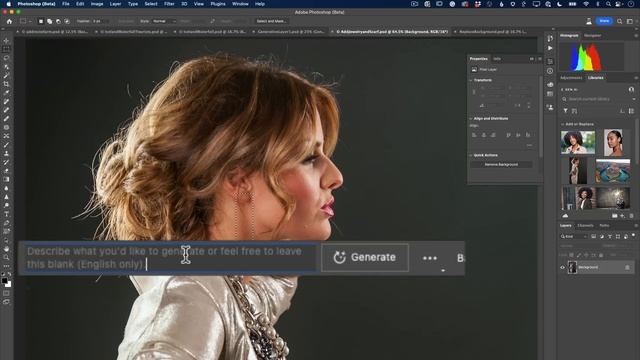The height and width of the screenshot is (360, 640).
Task: Select the Zoom tool in toolbar
Action: pyautogui.click(x=6, y=257)
